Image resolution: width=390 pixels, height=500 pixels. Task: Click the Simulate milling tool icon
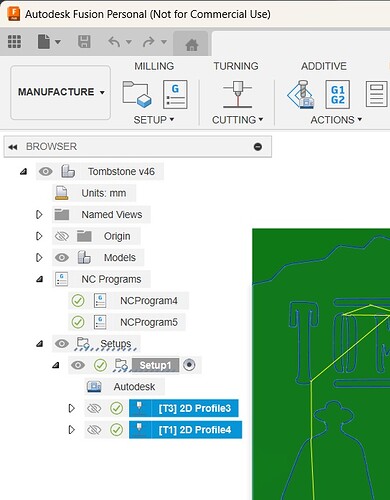click(301, 94)
